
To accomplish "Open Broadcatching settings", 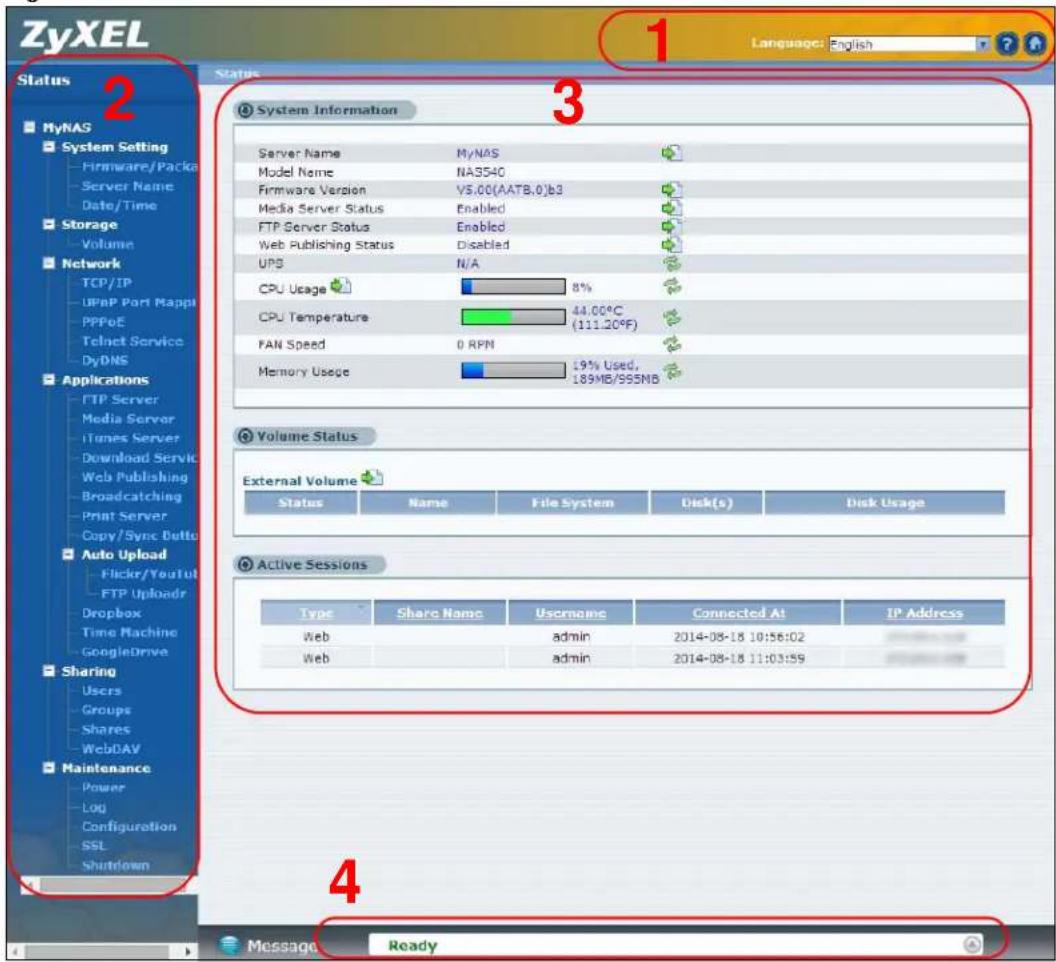I will tap(131, 496).
